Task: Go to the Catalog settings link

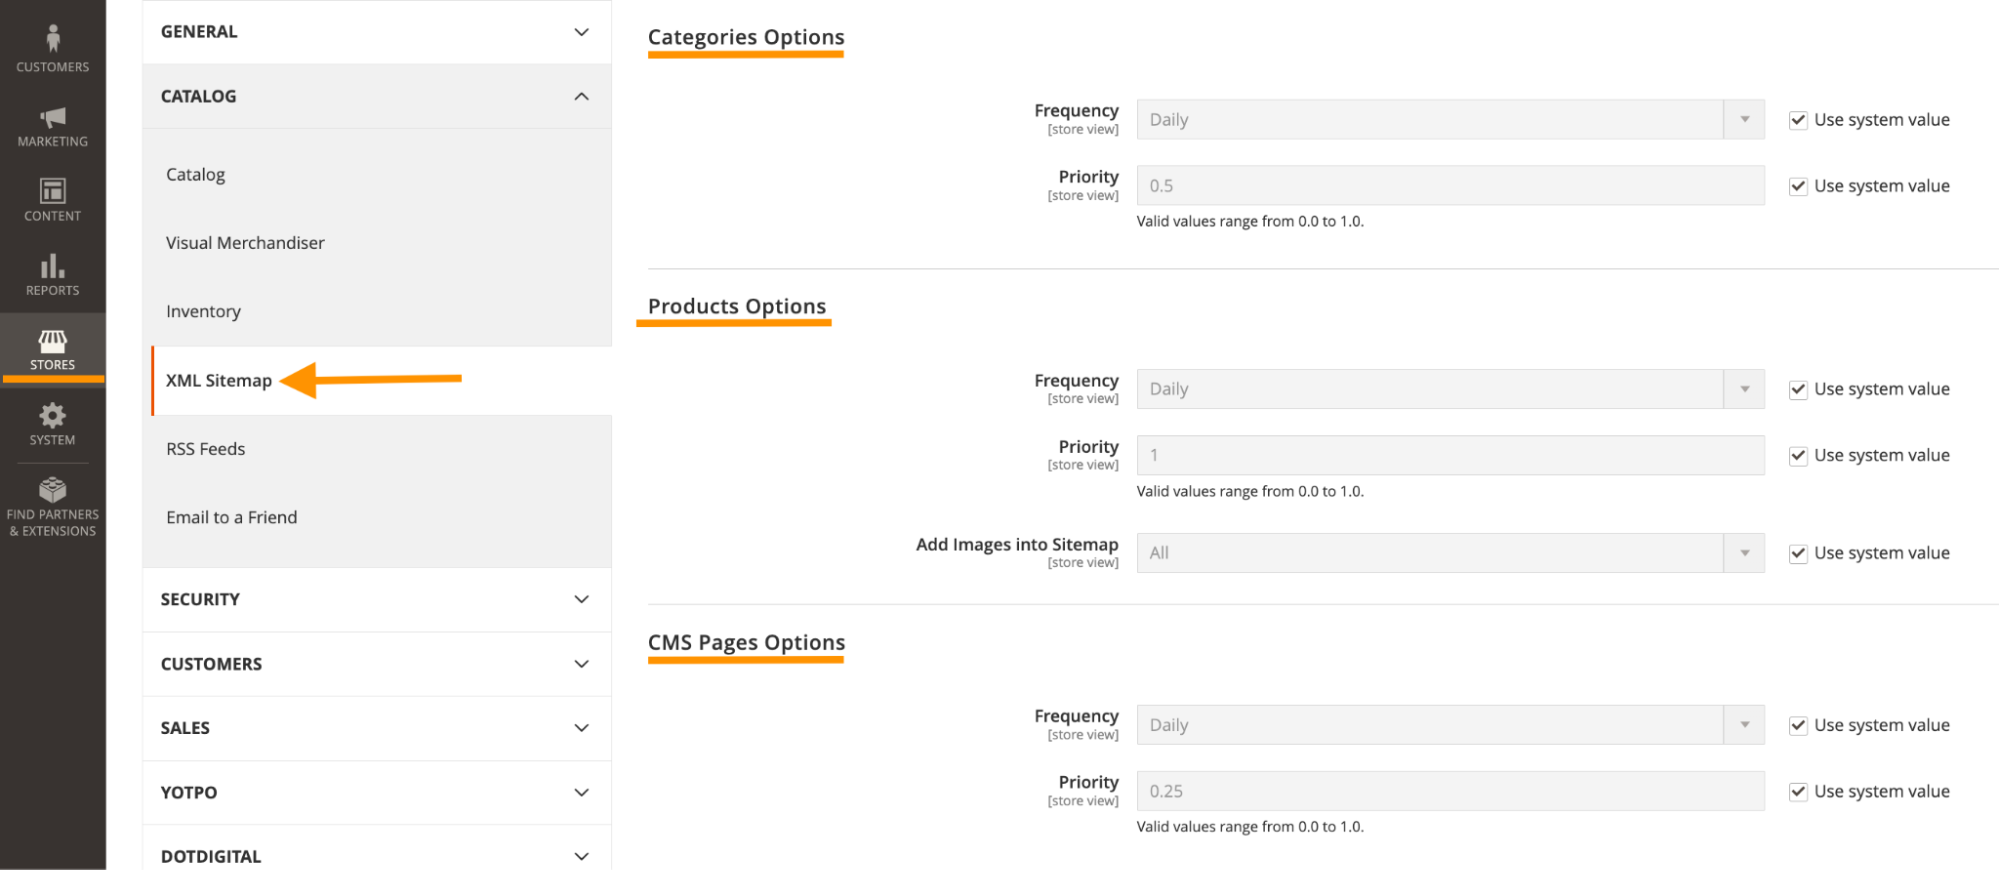Action: [x=195, y=174]
